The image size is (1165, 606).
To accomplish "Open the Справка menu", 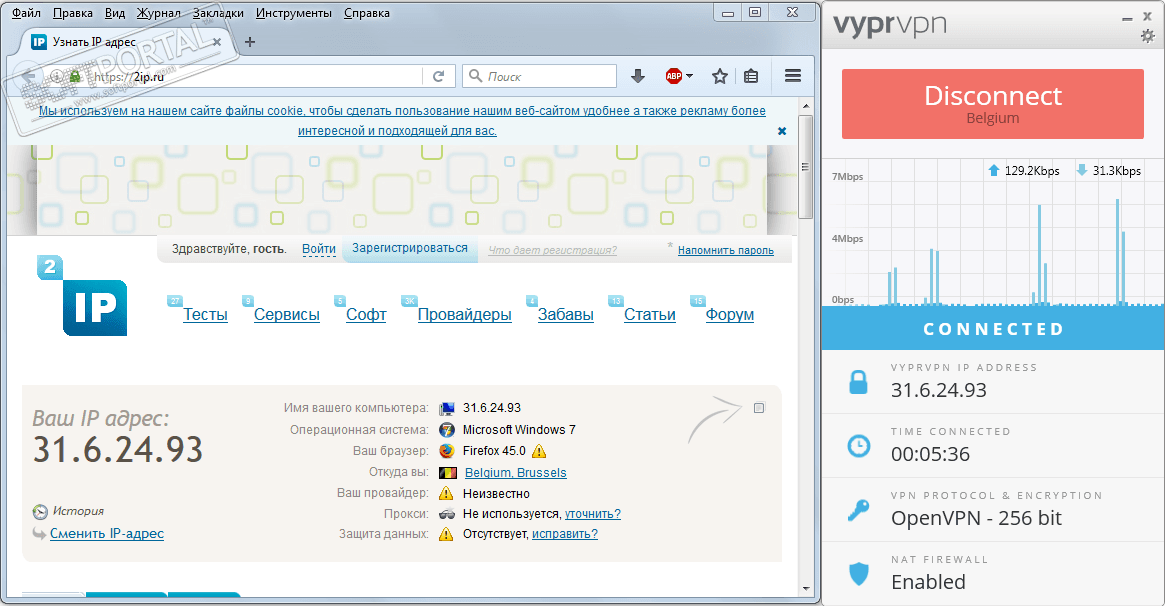I will click(x=366, y=13).
